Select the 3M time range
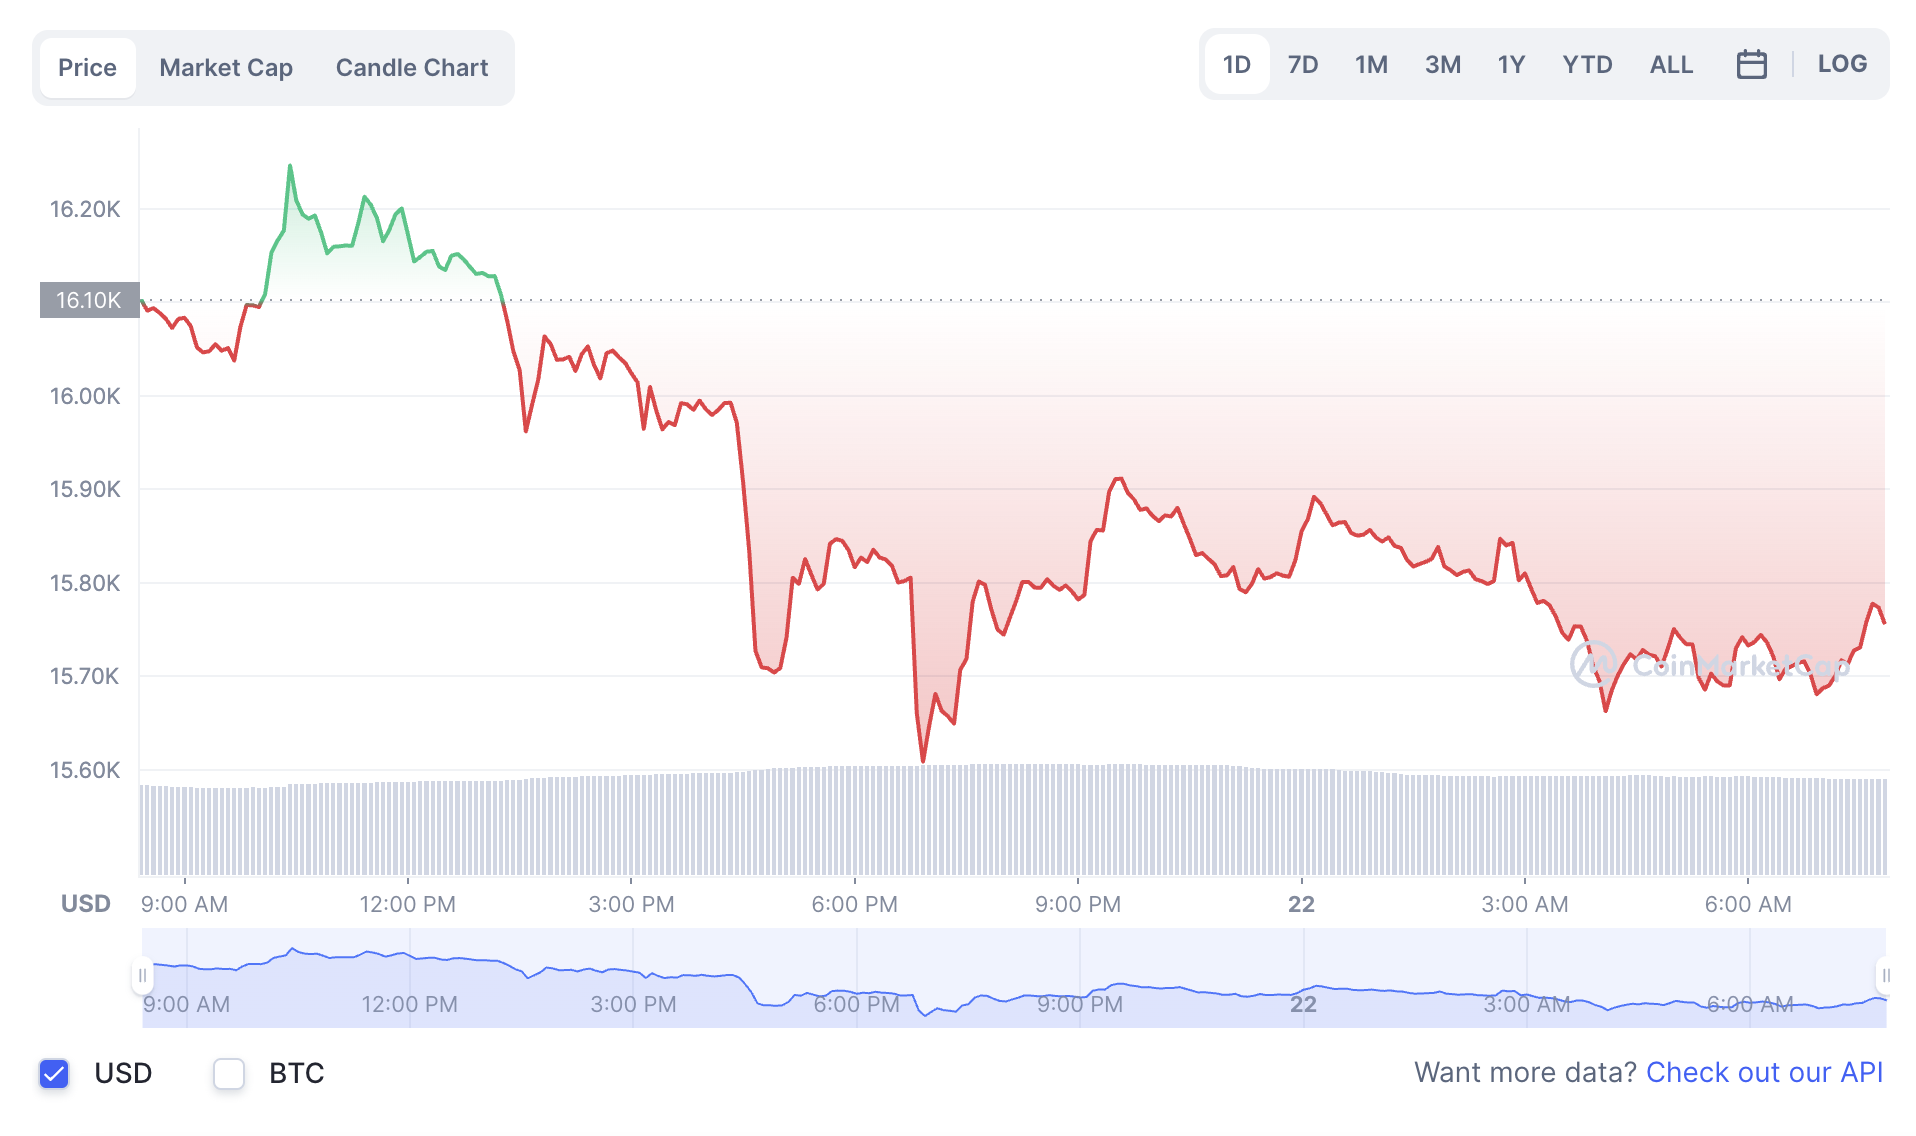This screenshot has width=1916, height=1136. (x=1443, y=63)
